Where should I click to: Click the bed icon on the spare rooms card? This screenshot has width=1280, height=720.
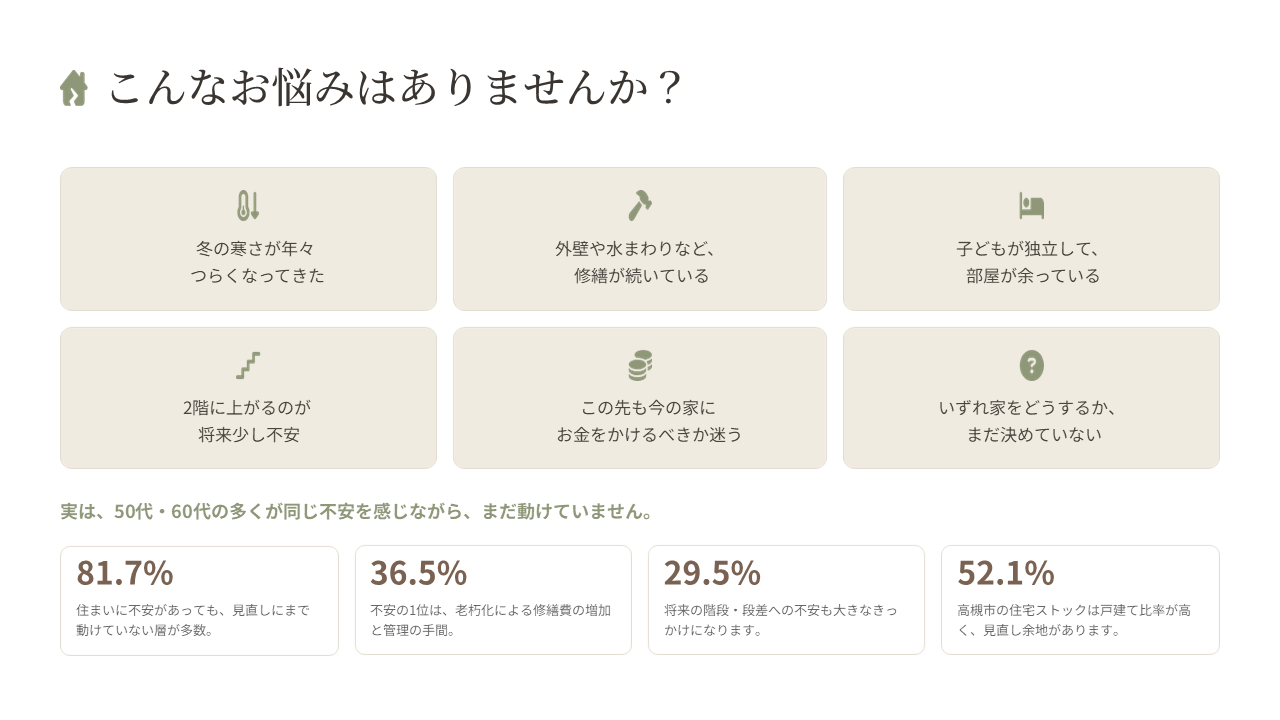click(1031, 206)
